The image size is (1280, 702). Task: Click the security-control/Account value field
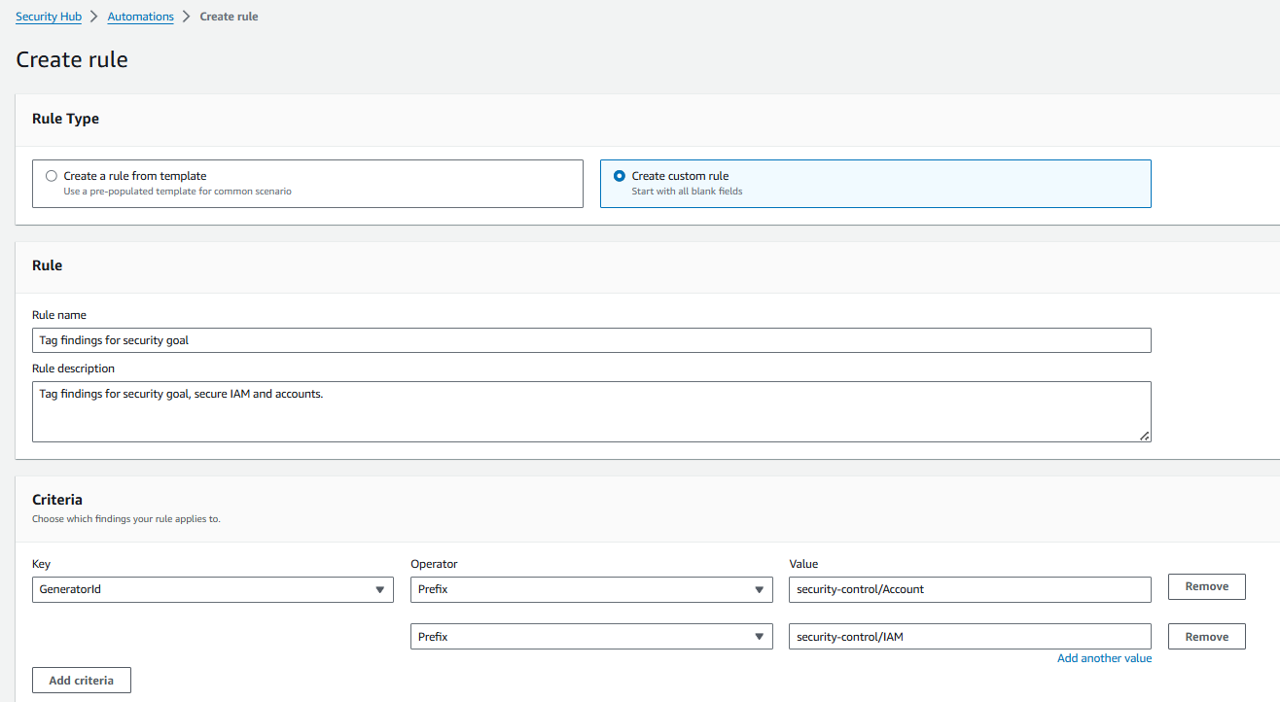tap(969, 590)
